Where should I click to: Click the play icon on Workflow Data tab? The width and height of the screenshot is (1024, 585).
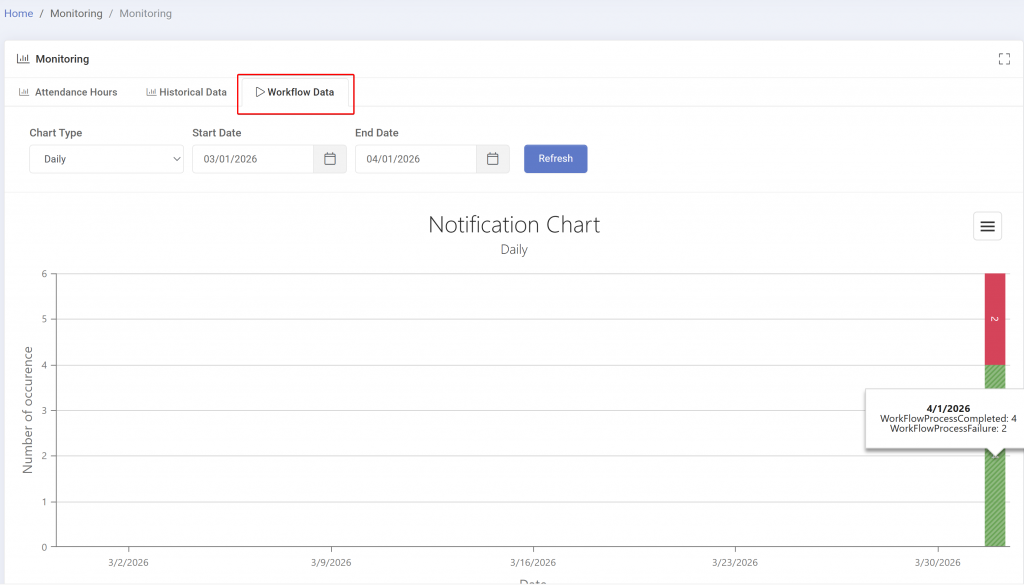click(260, 92)
